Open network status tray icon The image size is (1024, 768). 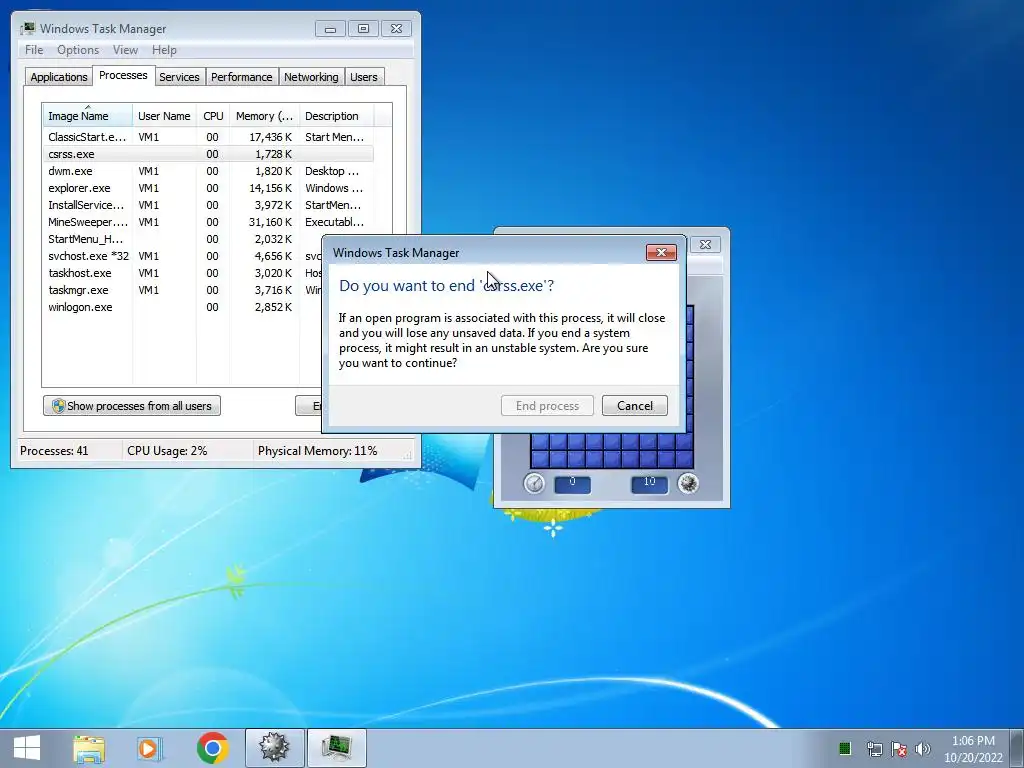tap(874, 748)
